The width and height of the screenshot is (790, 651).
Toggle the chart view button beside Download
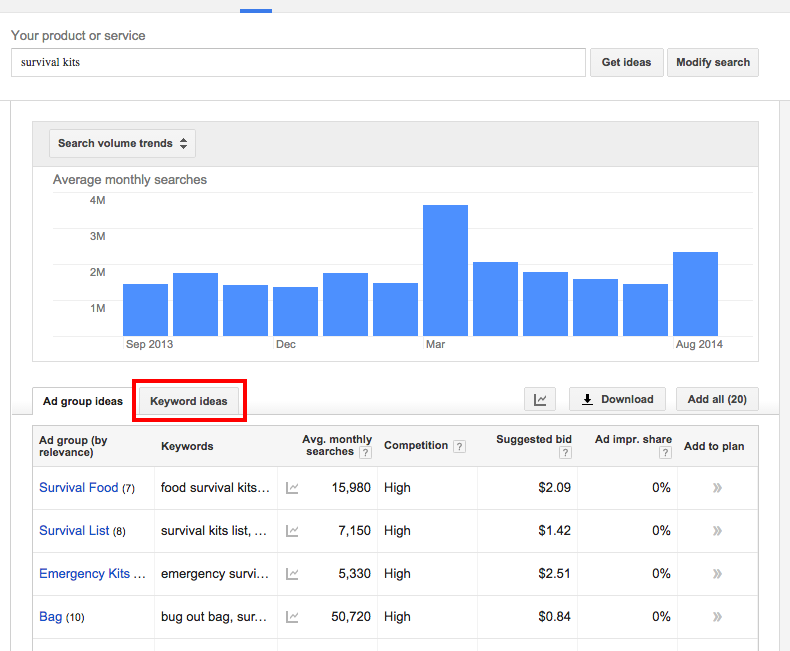point(540,399)
